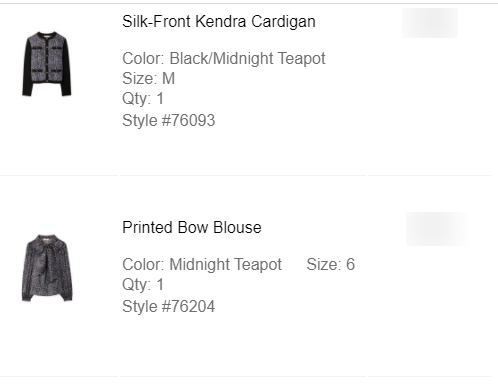Click the Silk-Front Kendra Cardigan title
The image size is (498, 391).
point(219,22)
